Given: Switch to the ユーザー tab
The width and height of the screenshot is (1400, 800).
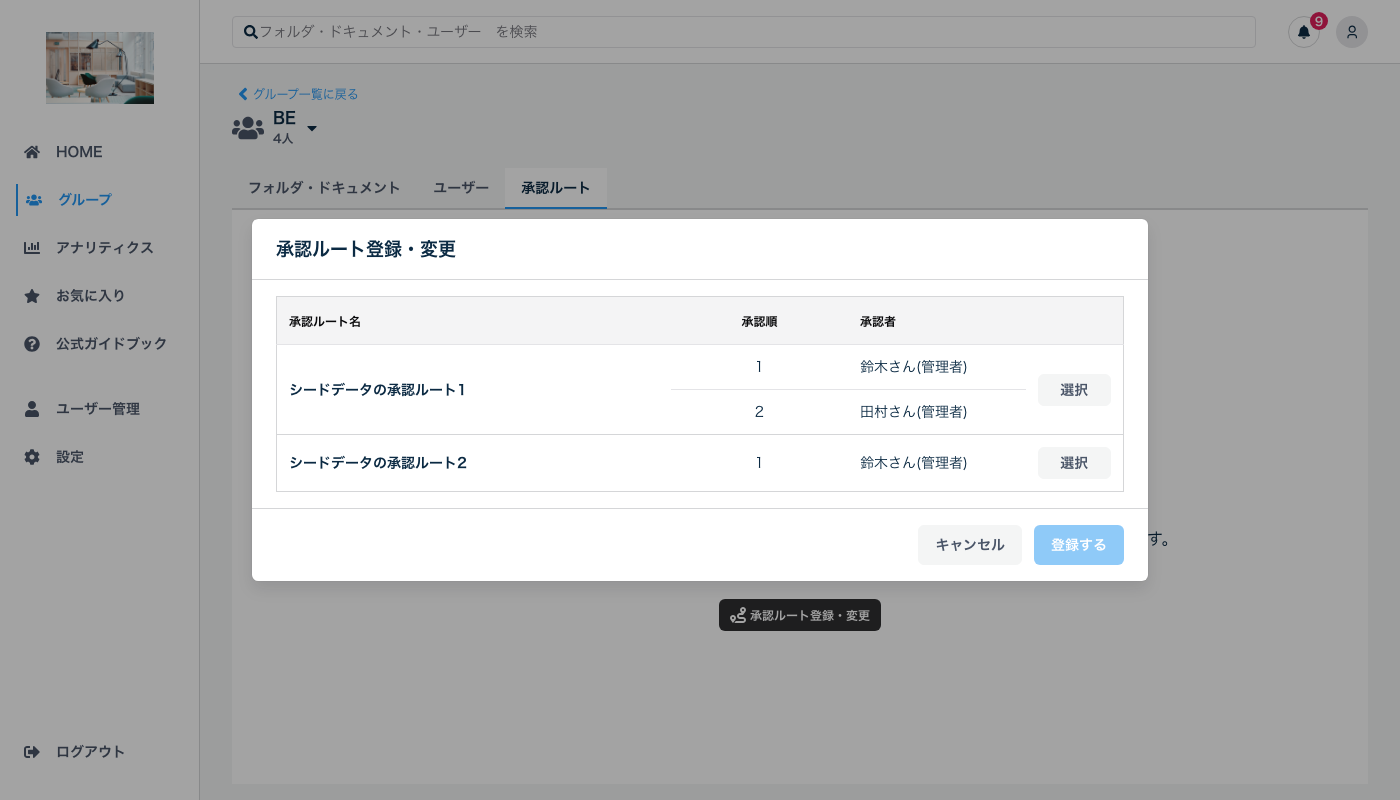Looking at the screenshot, I should [461, 188].
